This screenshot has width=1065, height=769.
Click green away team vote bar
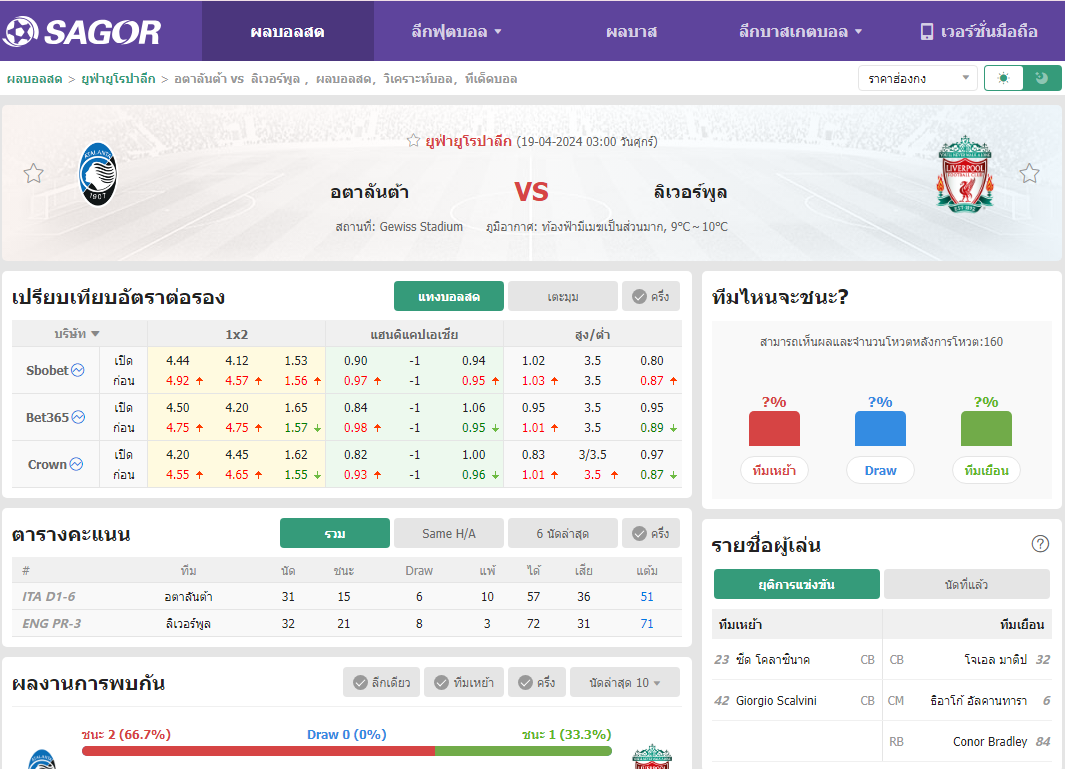[x=986, y=428]
